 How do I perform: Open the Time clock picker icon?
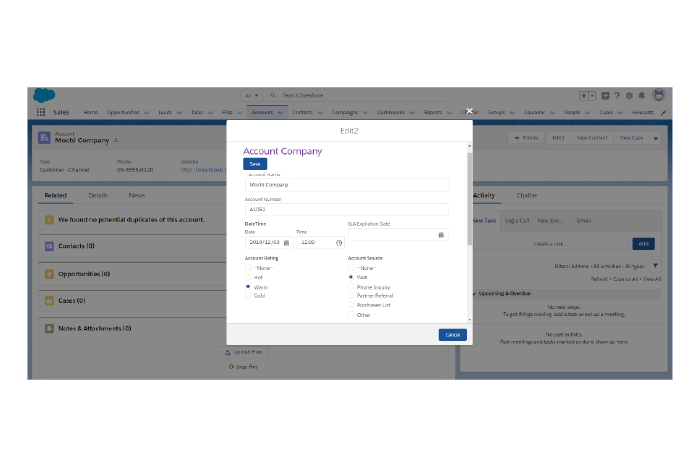(x=339, y=242)
